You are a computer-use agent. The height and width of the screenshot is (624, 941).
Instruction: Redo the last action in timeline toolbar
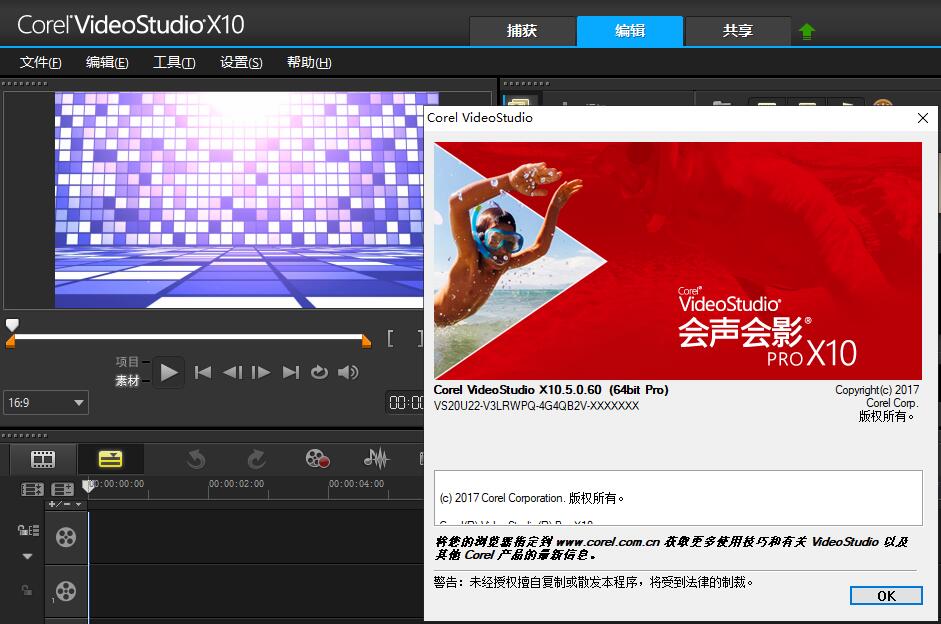click(x=257, y=460)
